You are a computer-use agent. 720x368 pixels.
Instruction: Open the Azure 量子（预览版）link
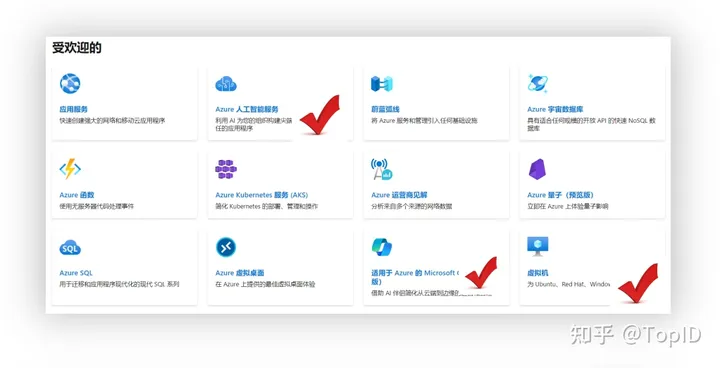pos(560,195)
